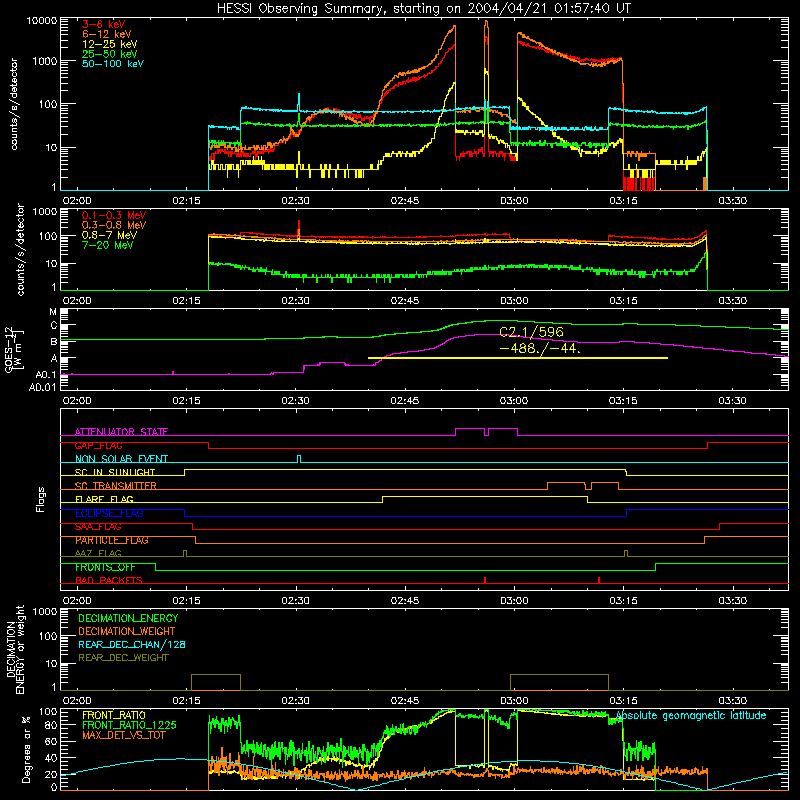Select the 25-50 keV legend label

[110, 54]
